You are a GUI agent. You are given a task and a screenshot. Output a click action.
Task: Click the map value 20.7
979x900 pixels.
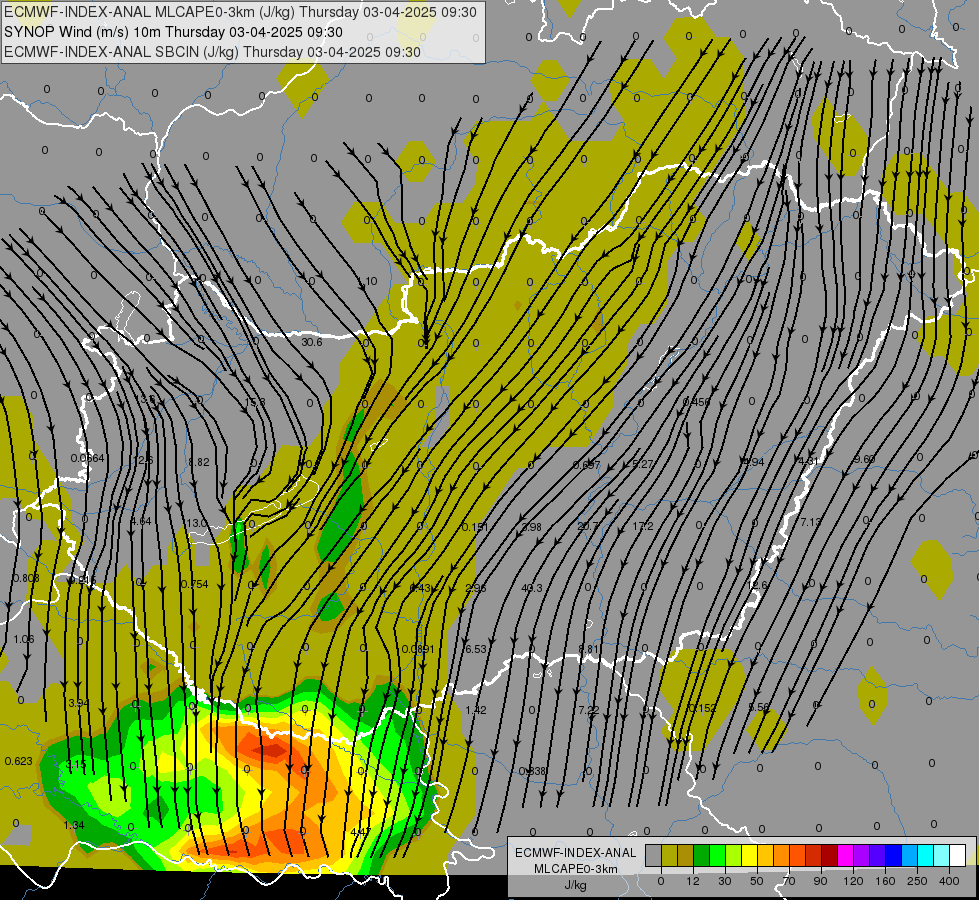[x=588, y=526]
